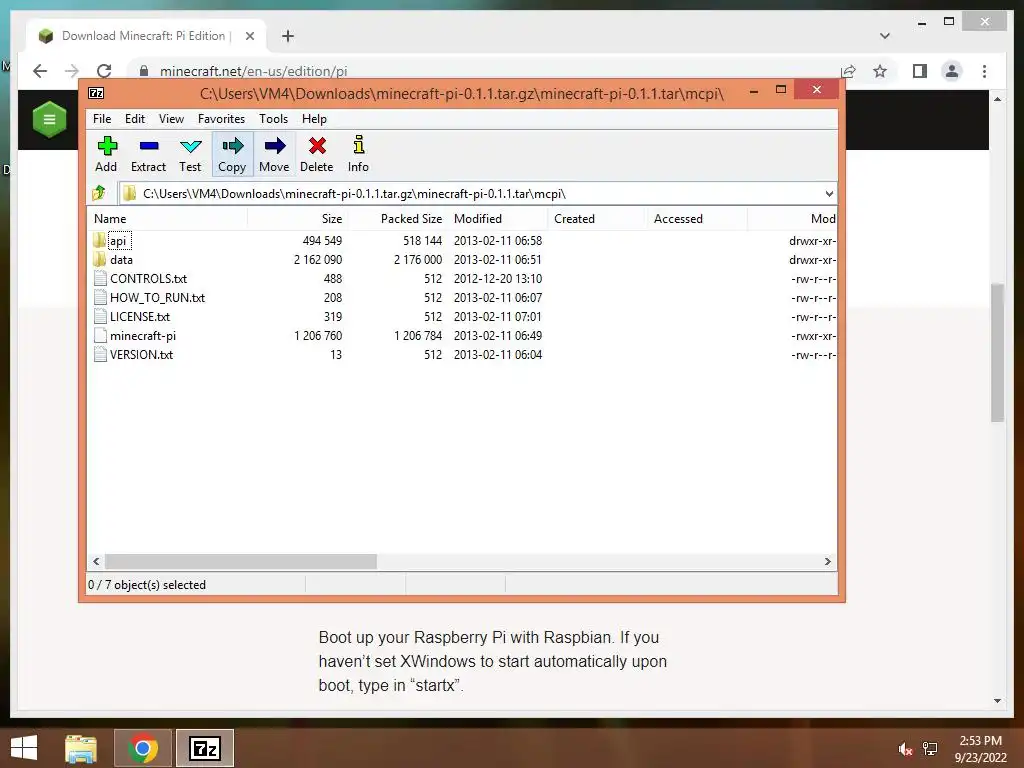Image resolution: width=1024 pixels, height=768 pixels.
Task: Close the Minecraft Pi Edition tab
Action: 249,36
